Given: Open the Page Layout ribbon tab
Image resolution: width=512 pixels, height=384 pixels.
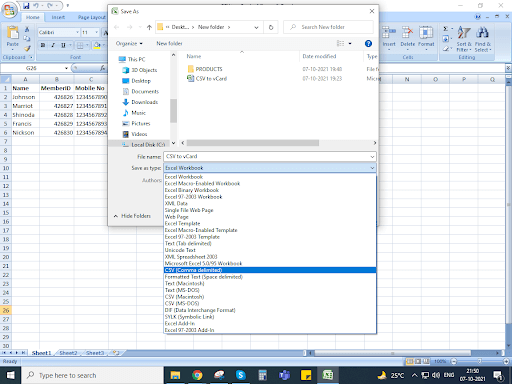Looking at the screenshot, I should [x=91, y=17].
